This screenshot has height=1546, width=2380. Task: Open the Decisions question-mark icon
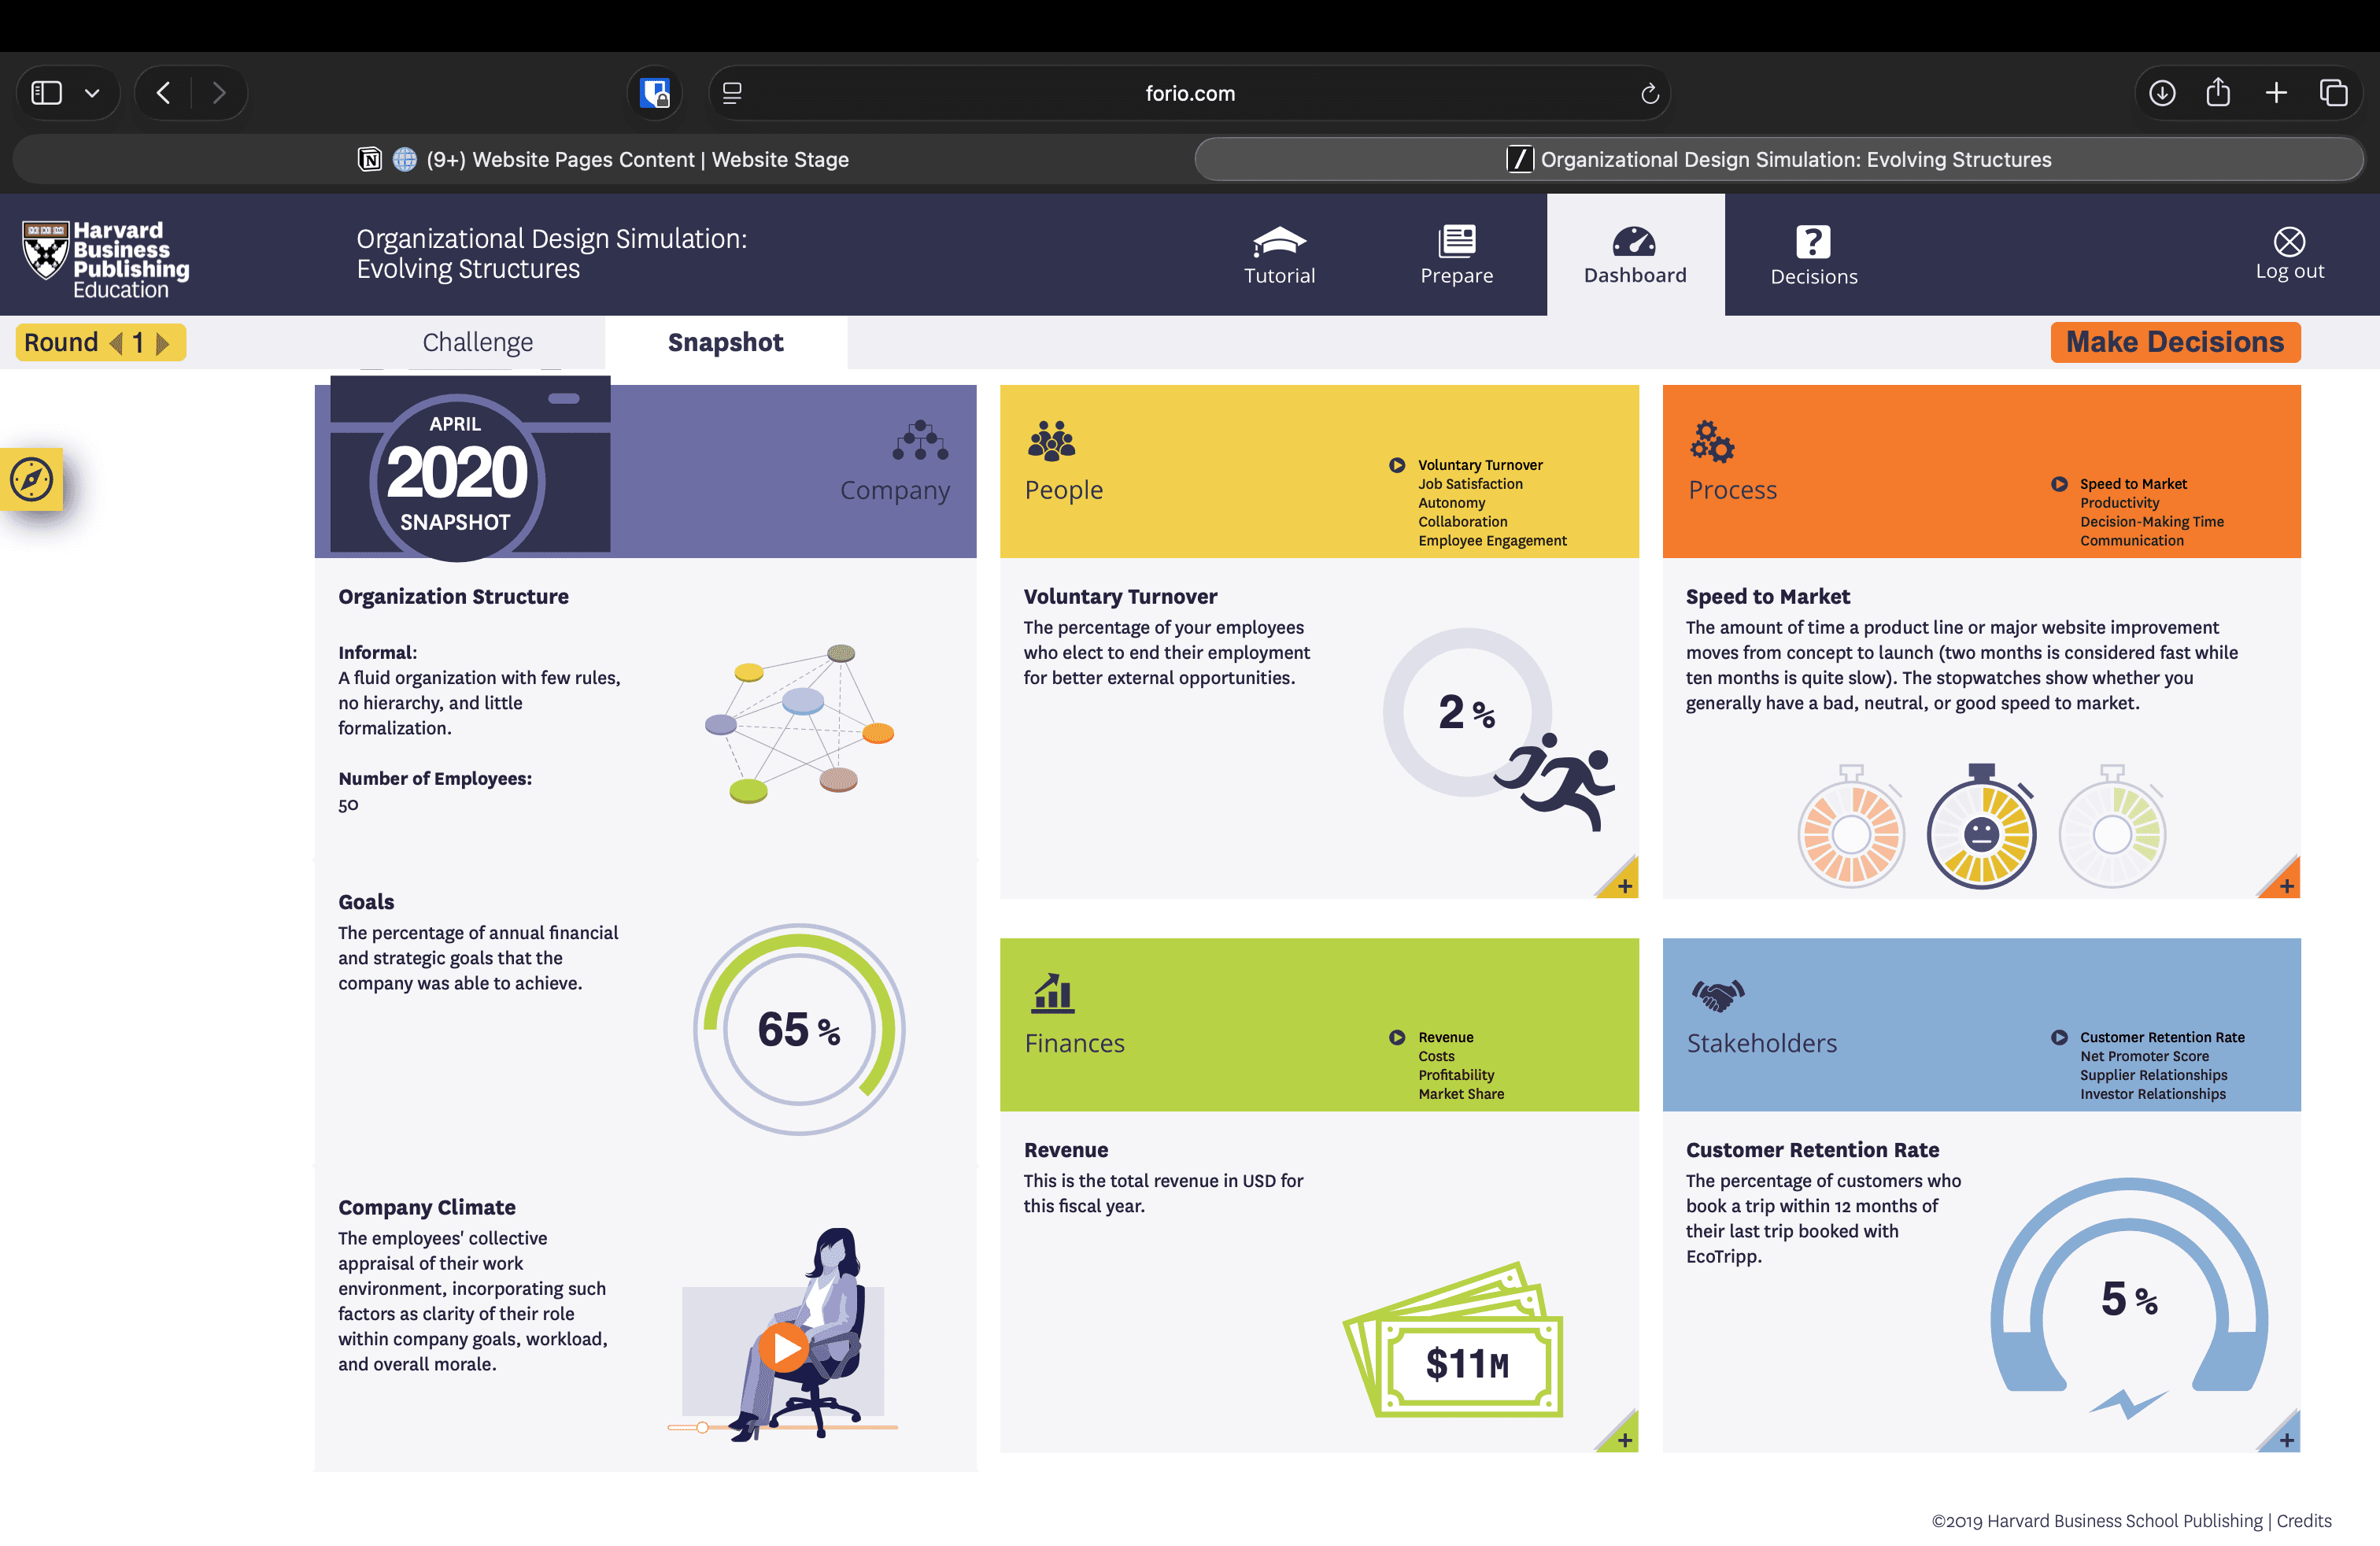point(1812,242)
